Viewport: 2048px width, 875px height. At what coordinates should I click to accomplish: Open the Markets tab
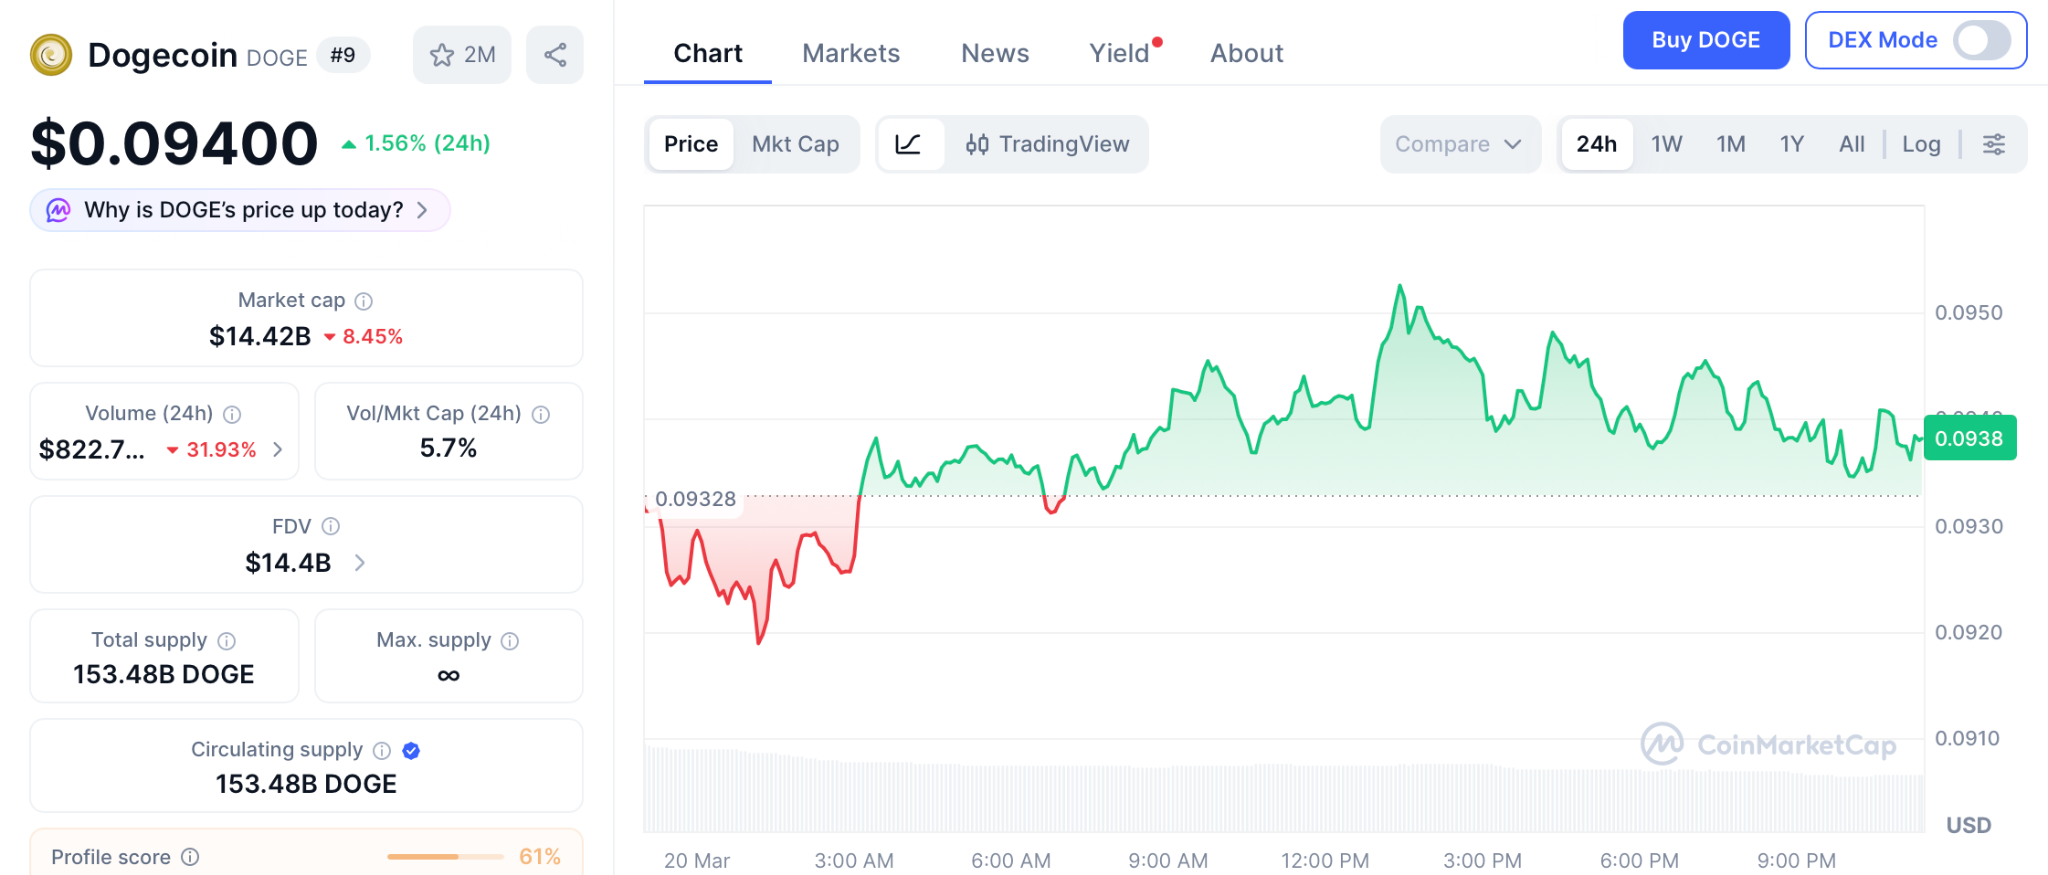(x=851, y=53)
